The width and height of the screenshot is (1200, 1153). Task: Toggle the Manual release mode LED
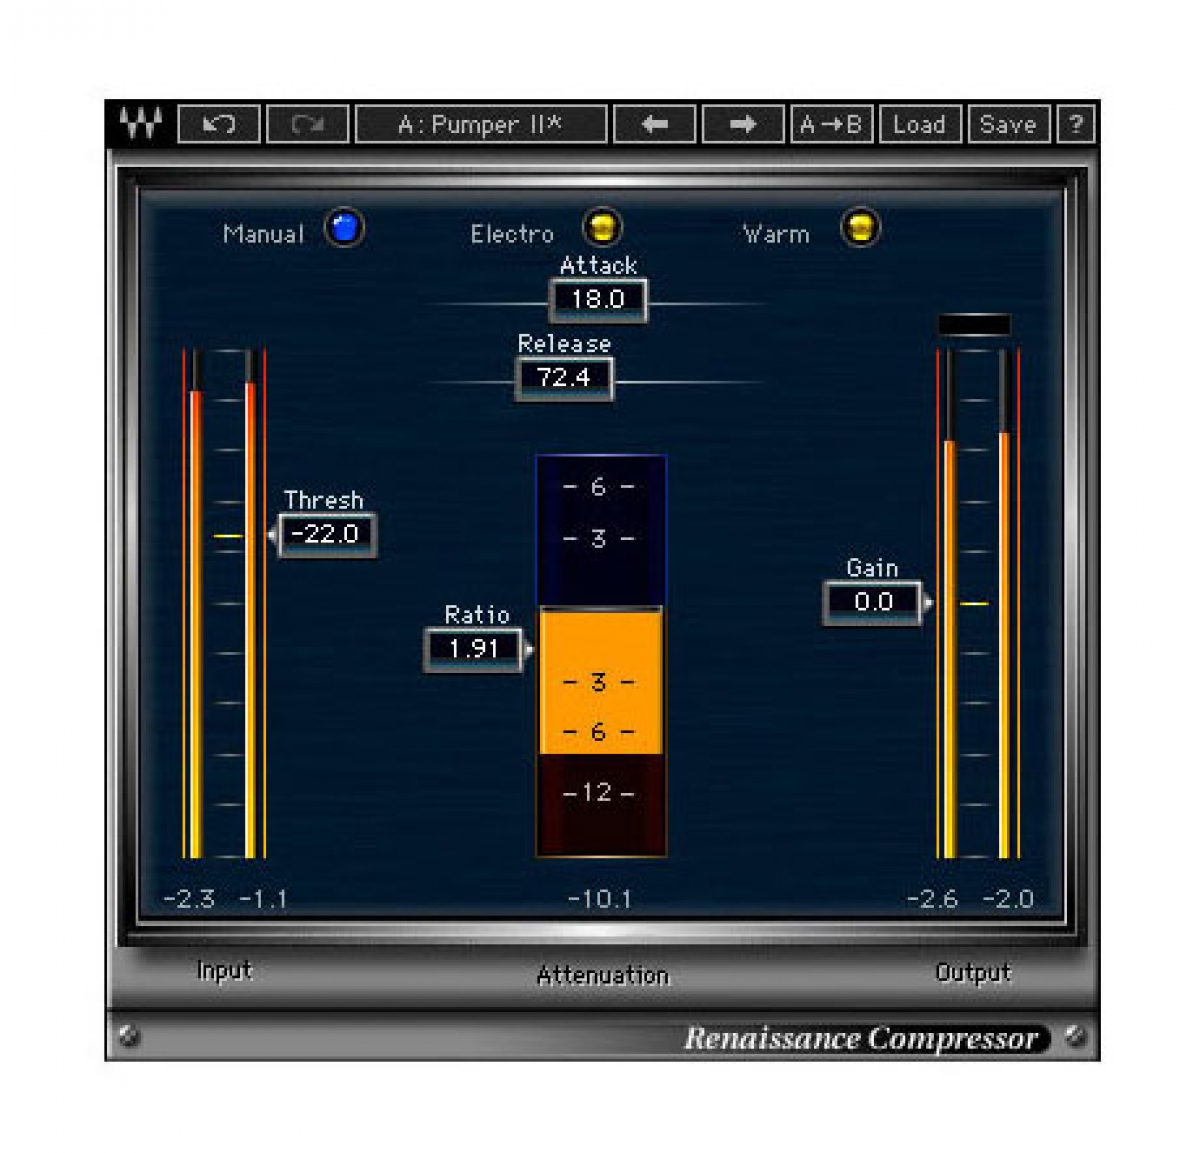coord(344,228)
